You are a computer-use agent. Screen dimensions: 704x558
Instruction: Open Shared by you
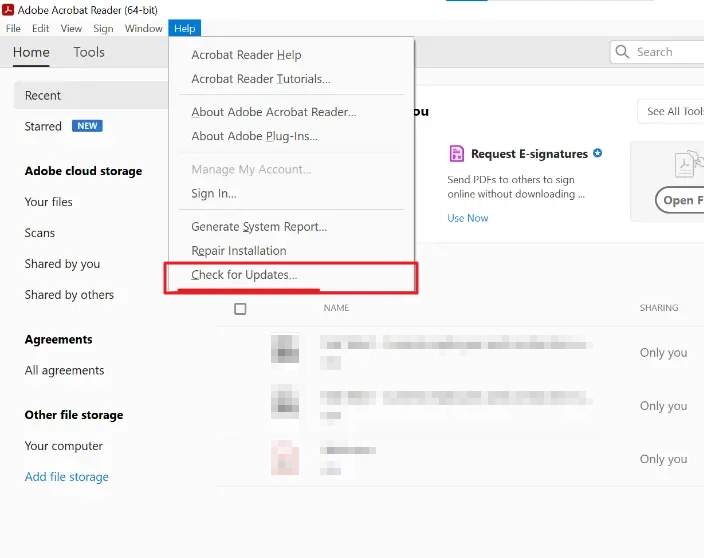[x=62, y=264]
